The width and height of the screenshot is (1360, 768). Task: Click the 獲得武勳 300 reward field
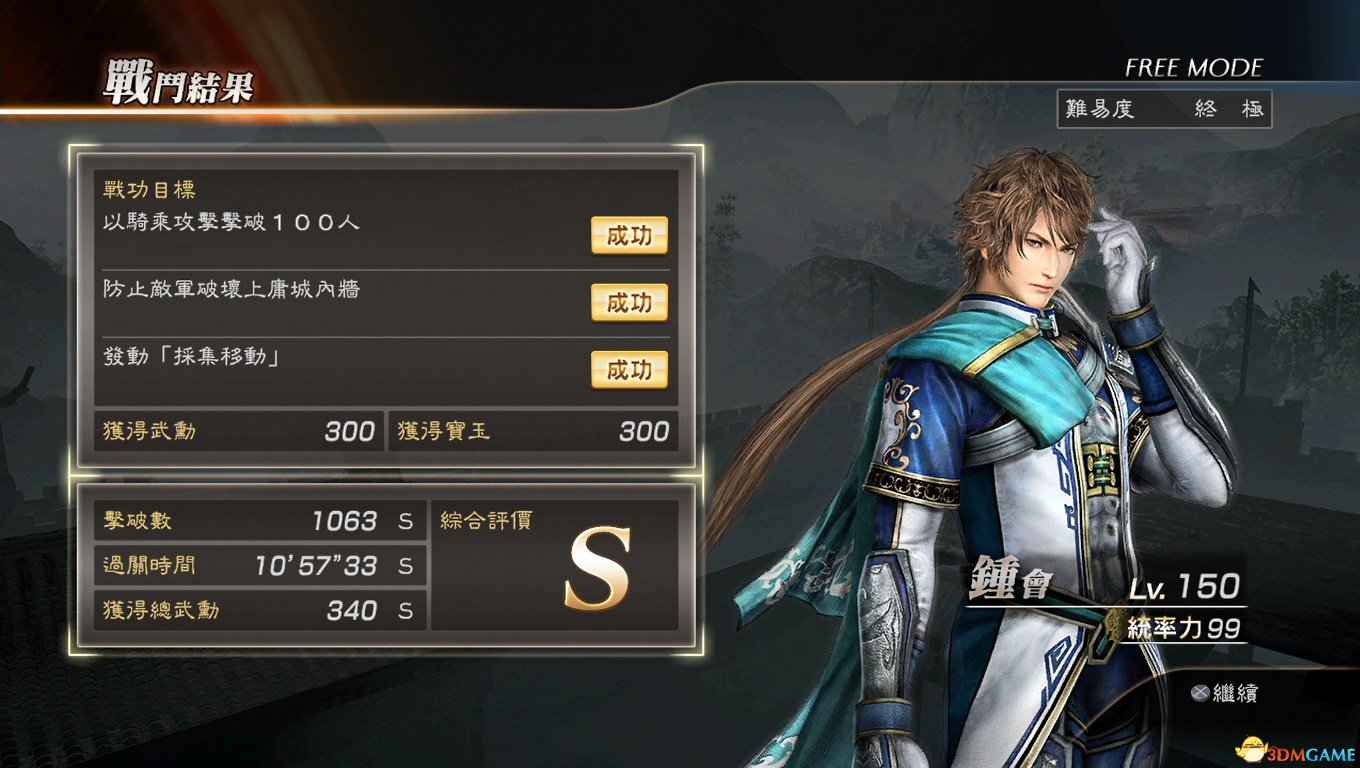[239, 431]
